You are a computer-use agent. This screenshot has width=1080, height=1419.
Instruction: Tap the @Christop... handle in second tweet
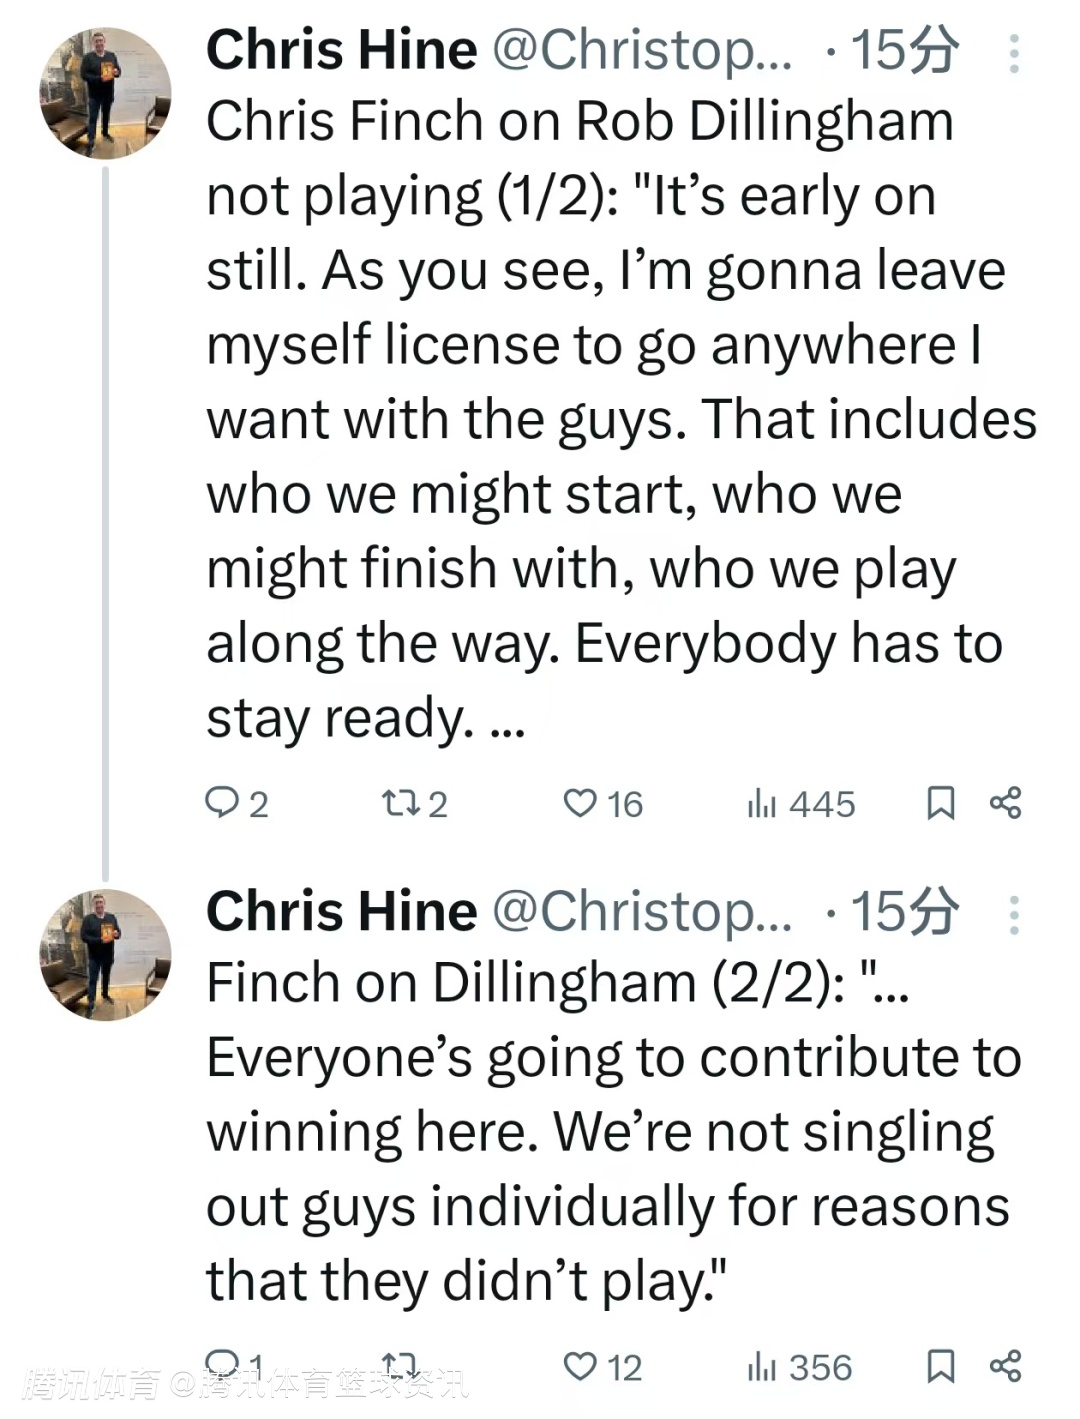(x=642, y=911)
